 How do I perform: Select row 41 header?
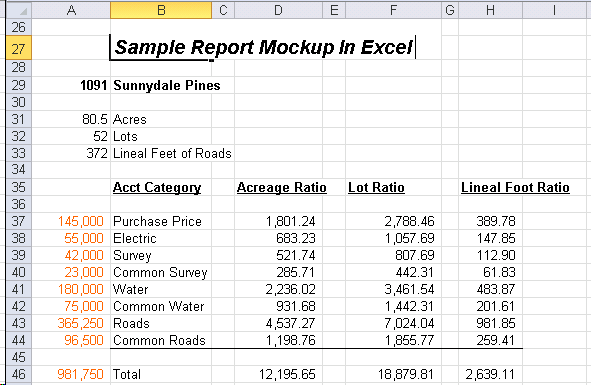19,290
